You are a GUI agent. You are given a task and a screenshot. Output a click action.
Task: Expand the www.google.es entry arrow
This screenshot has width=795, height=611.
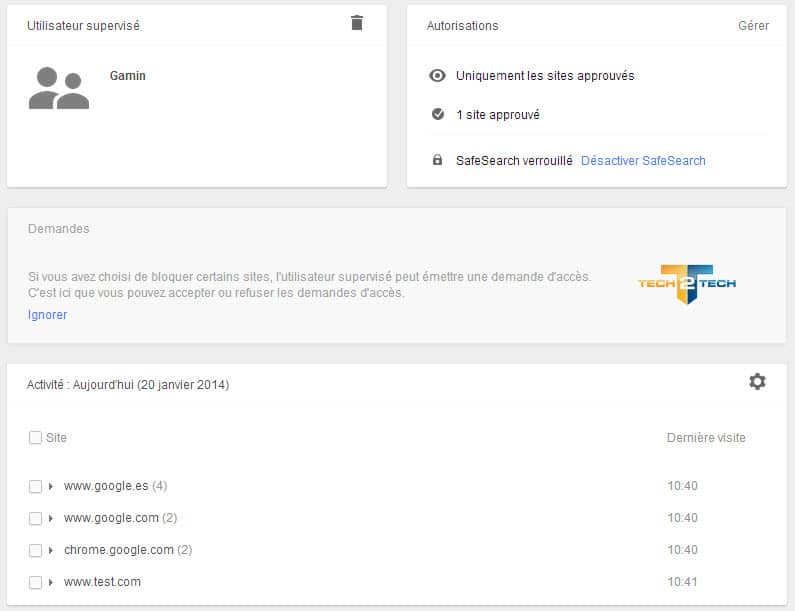tap(51, 486)
